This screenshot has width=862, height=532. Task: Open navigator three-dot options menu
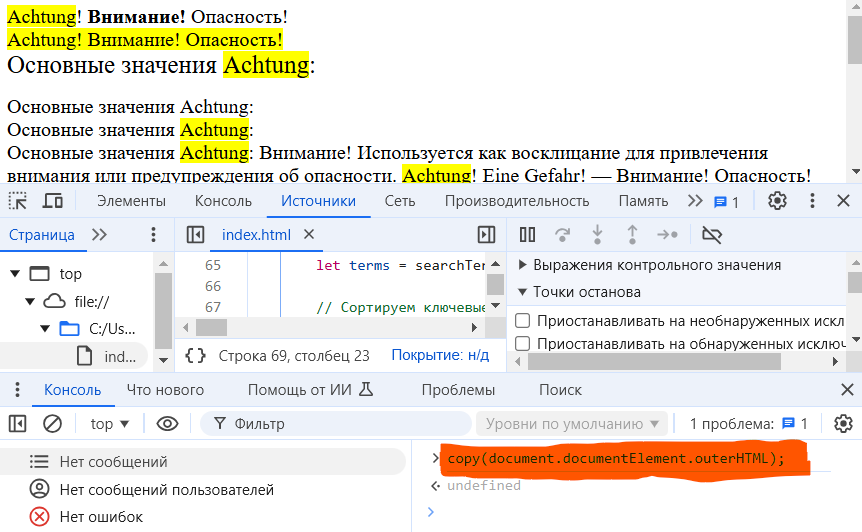click(x=153, y=235)
